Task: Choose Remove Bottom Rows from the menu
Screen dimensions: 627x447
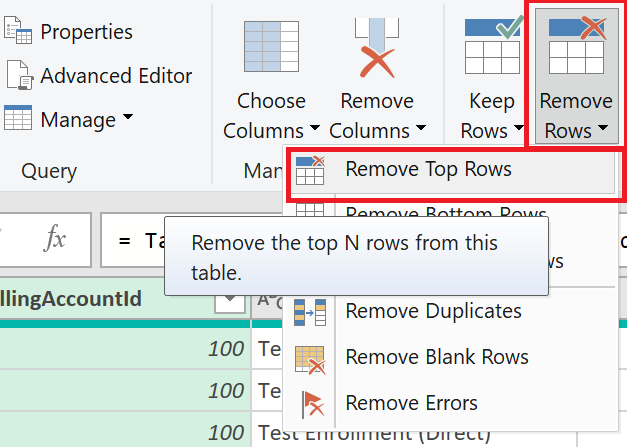Action: tap(446, 212)
